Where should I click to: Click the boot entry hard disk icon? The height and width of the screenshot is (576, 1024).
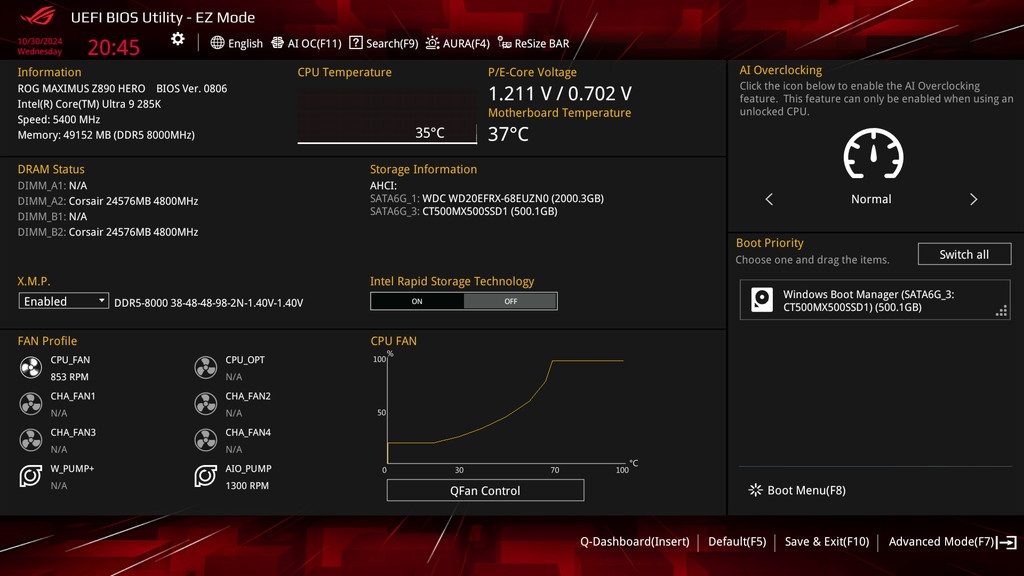pos(761,300)
